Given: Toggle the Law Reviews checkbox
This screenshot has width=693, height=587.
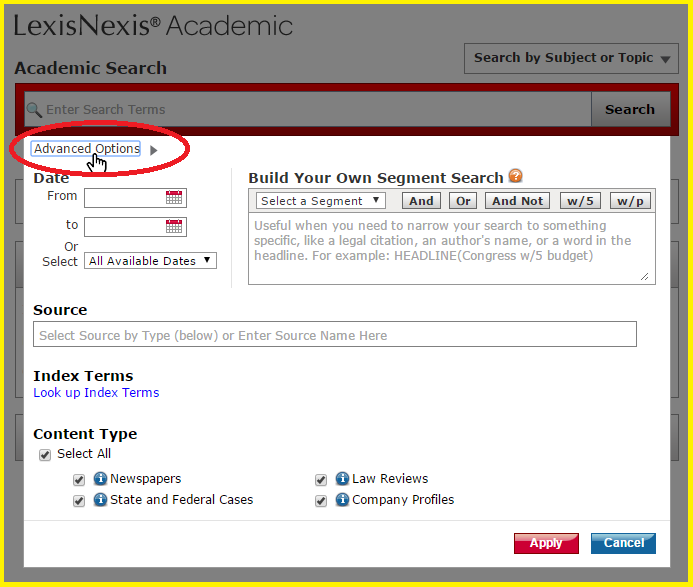Looking at the screenshot, I should pyautogui.click(x=321, y=480).
